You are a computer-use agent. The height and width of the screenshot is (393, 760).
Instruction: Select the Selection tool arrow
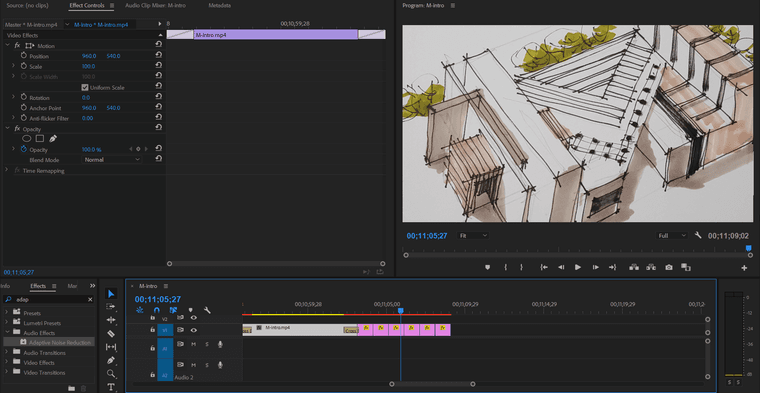tap(111, 294)
